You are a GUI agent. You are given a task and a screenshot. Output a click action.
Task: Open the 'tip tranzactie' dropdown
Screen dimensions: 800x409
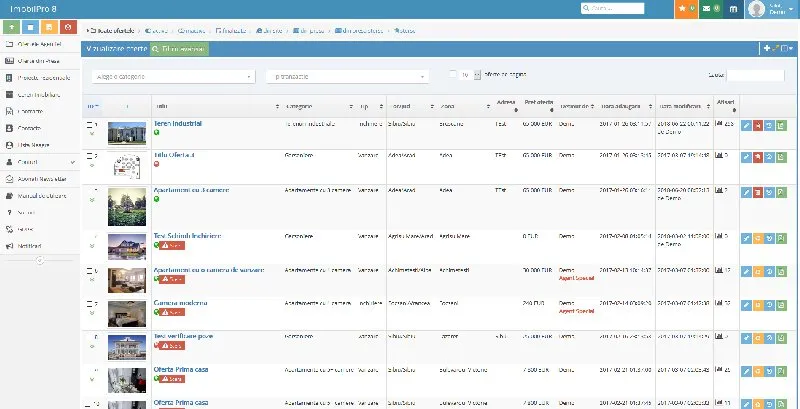coord(347,76)
